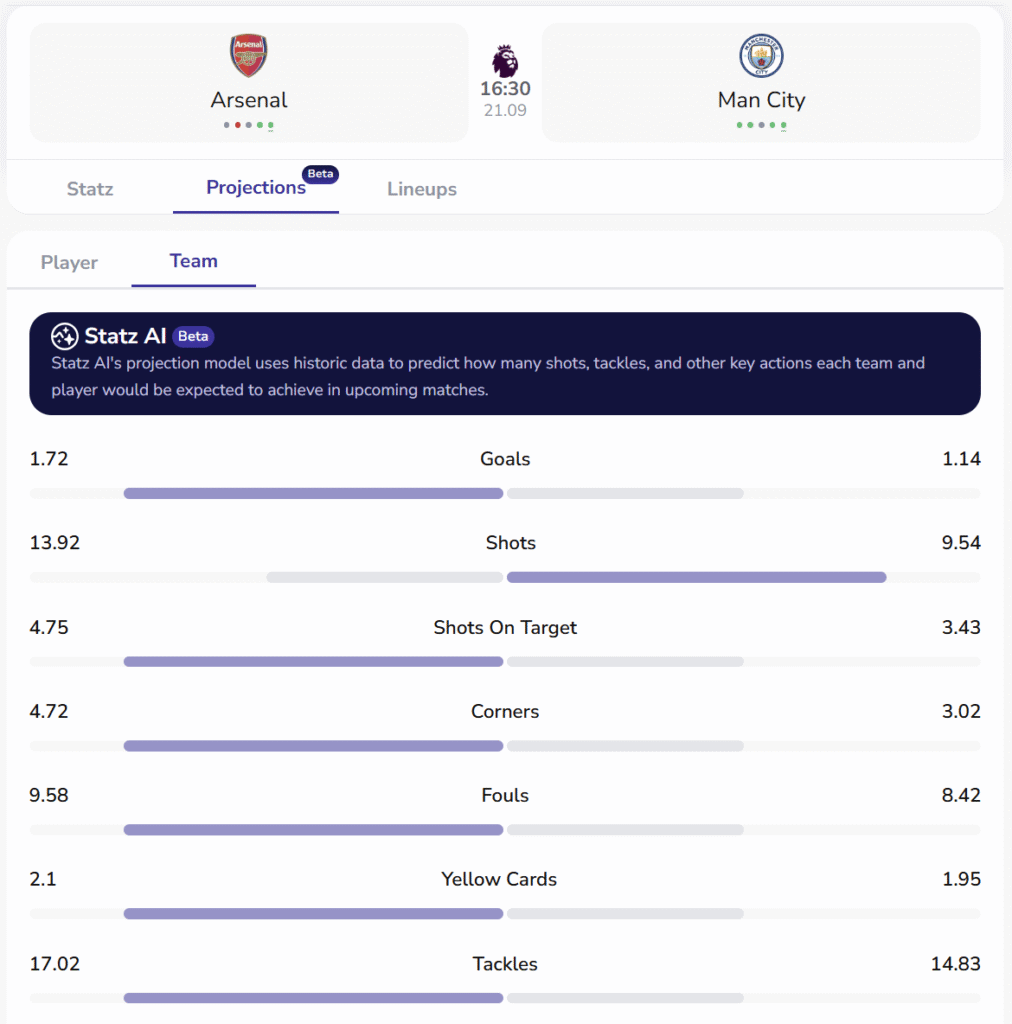Click the Beta badge on Projections
This screenshot has width=1012, height=1024.
[320, 174]
